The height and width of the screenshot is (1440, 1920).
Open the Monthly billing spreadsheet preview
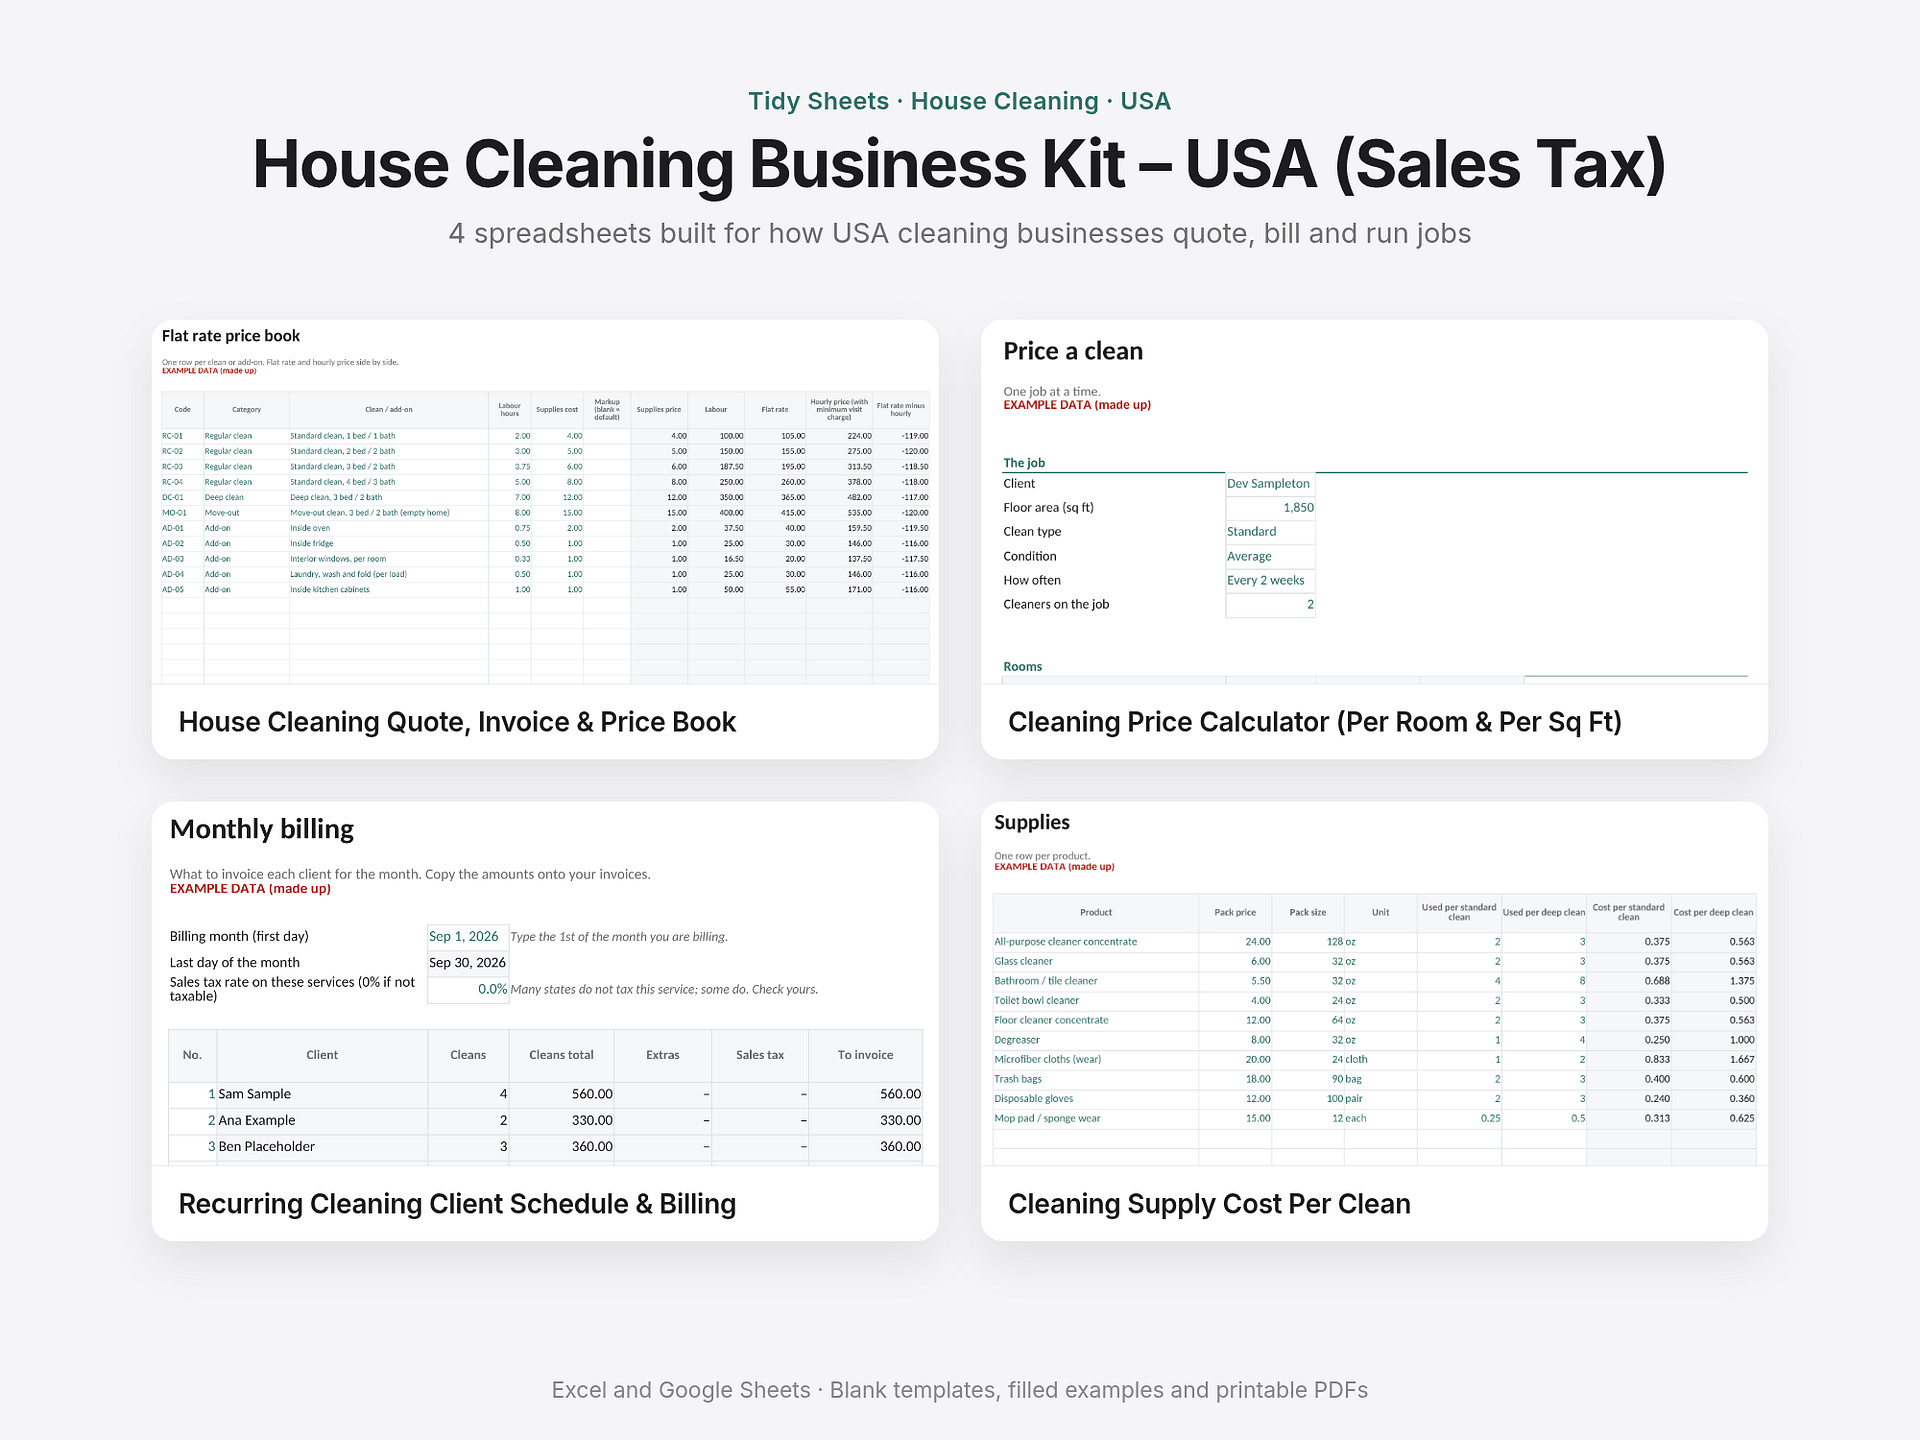[545, 984]
